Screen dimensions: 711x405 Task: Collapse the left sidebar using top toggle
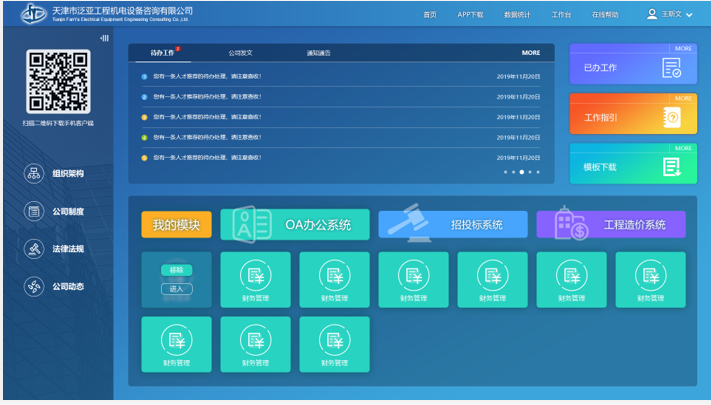(104, 38)
